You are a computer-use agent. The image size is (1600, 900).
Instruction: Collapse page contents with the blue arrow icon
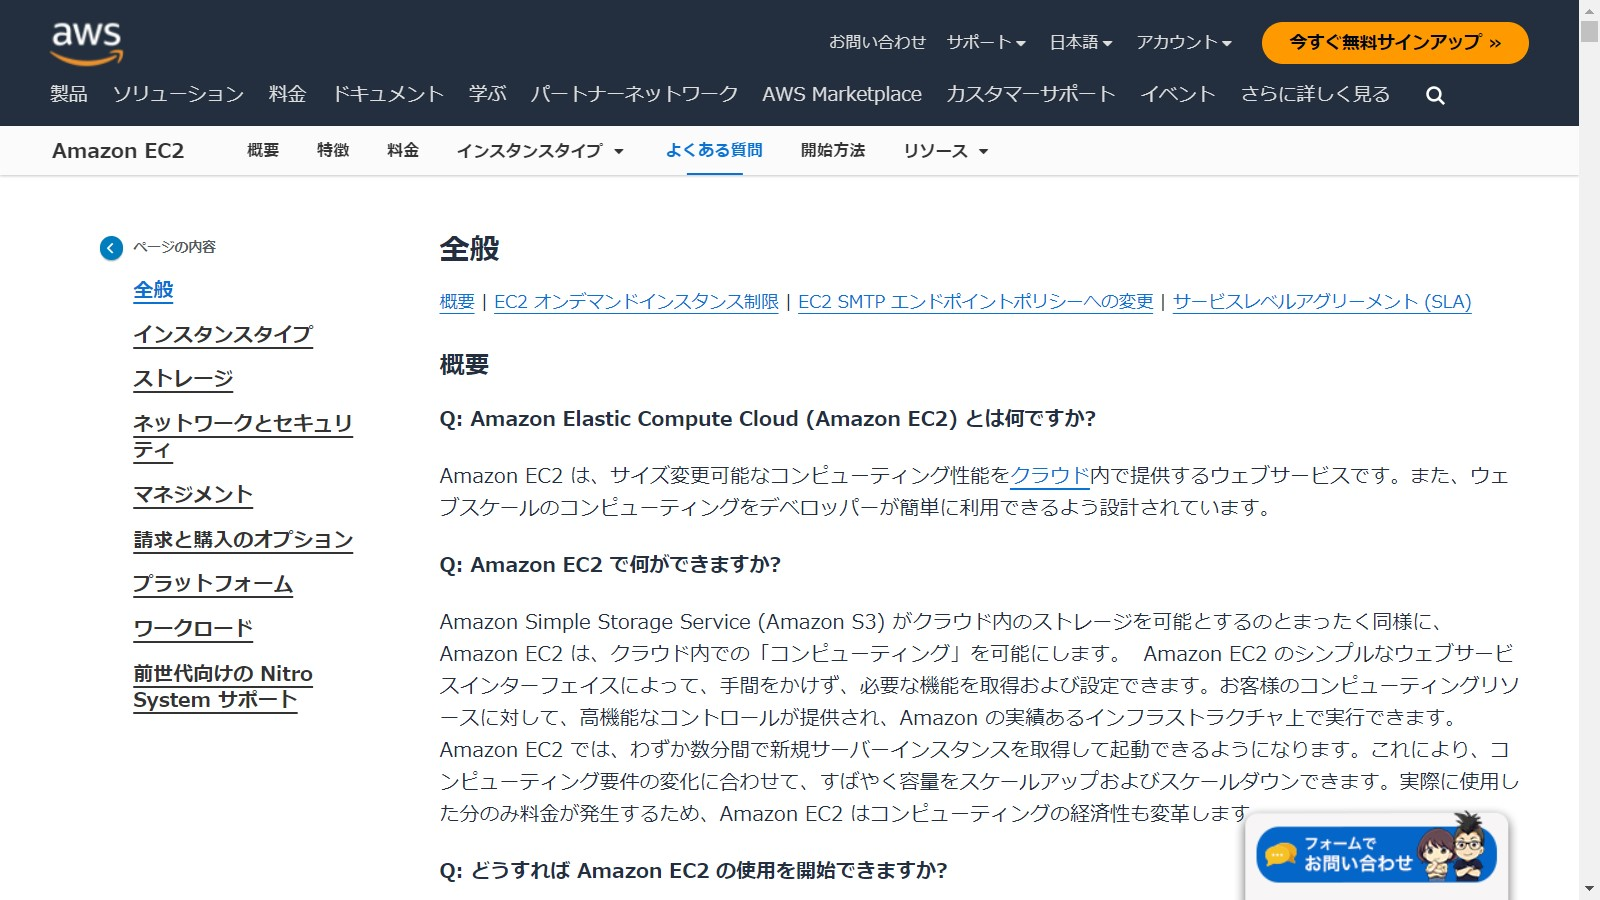[x=111, y=248]
